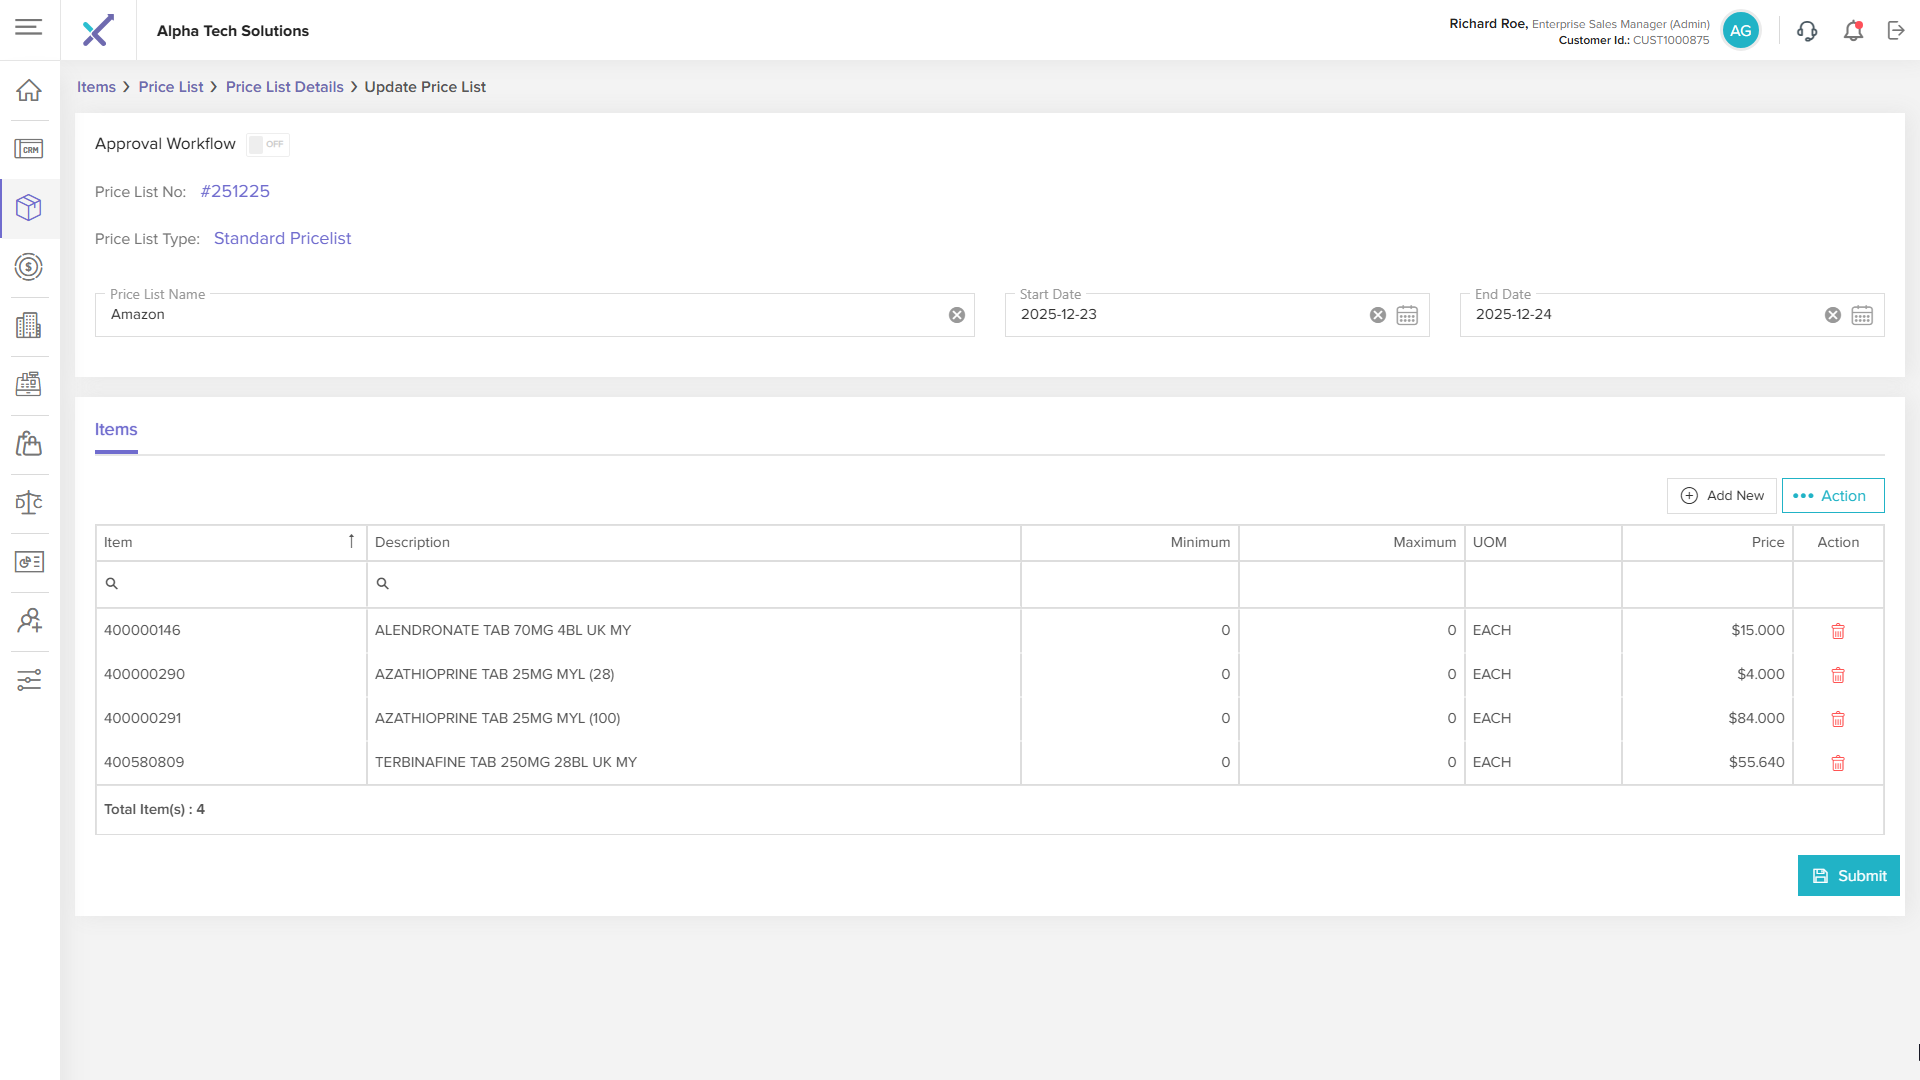This screenshot has width=1920, height=1080.
Task: Expand the Action menu button
Action: [x=1832, y=496]
